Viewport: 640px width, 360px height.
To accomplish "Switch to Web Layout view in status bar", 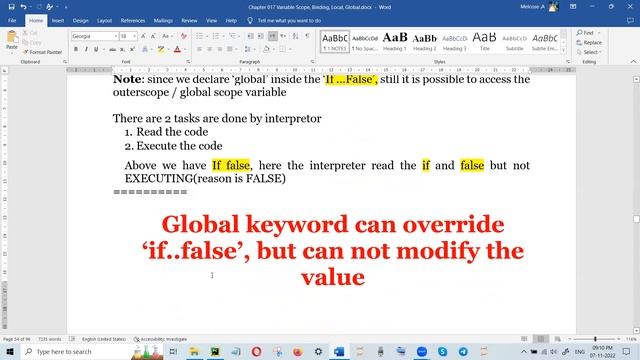I will (558, 339).
